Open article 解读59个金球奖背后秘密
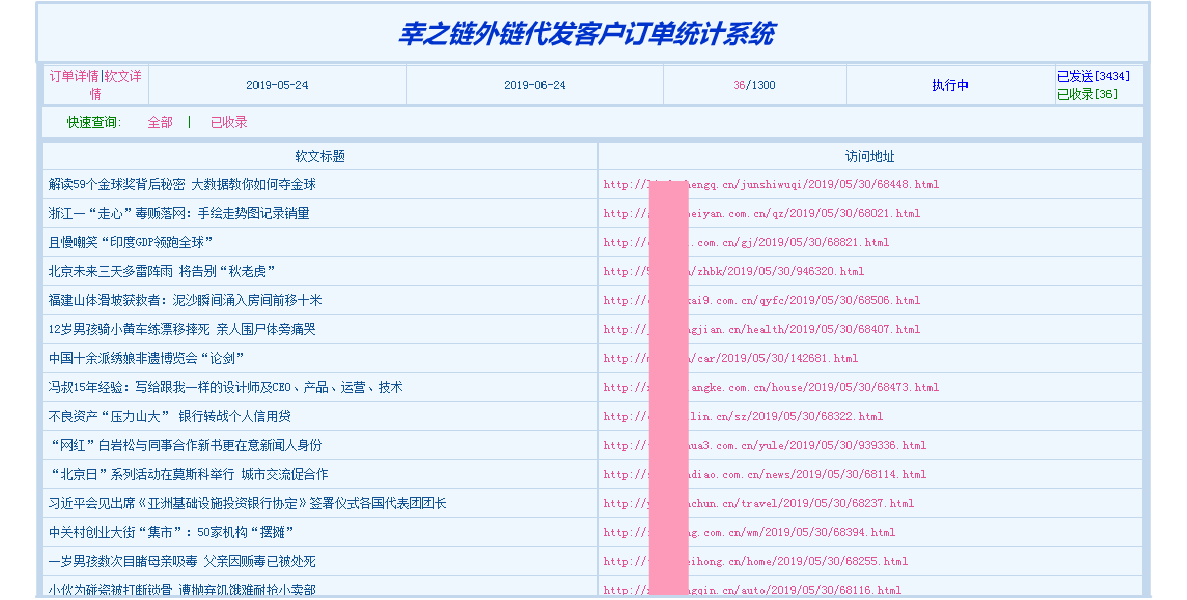Image resolution: width=1187 pixels, height=600 pixels. pyautogui.click(x=182, y=184)
